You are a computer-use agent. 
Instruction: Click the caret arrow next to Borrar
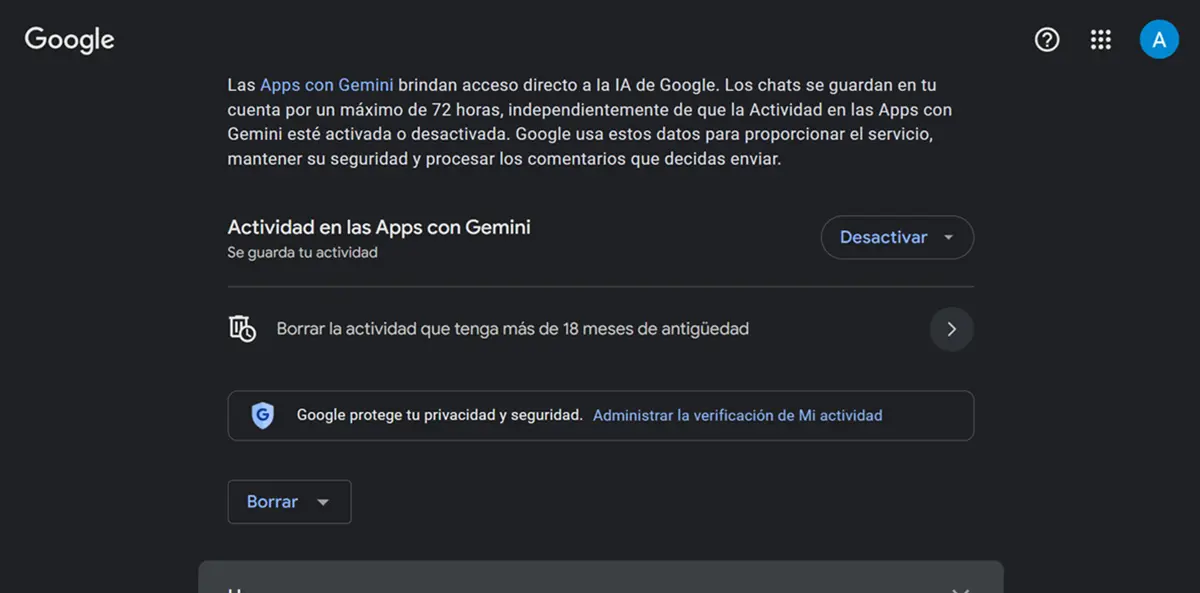[323, 503]
